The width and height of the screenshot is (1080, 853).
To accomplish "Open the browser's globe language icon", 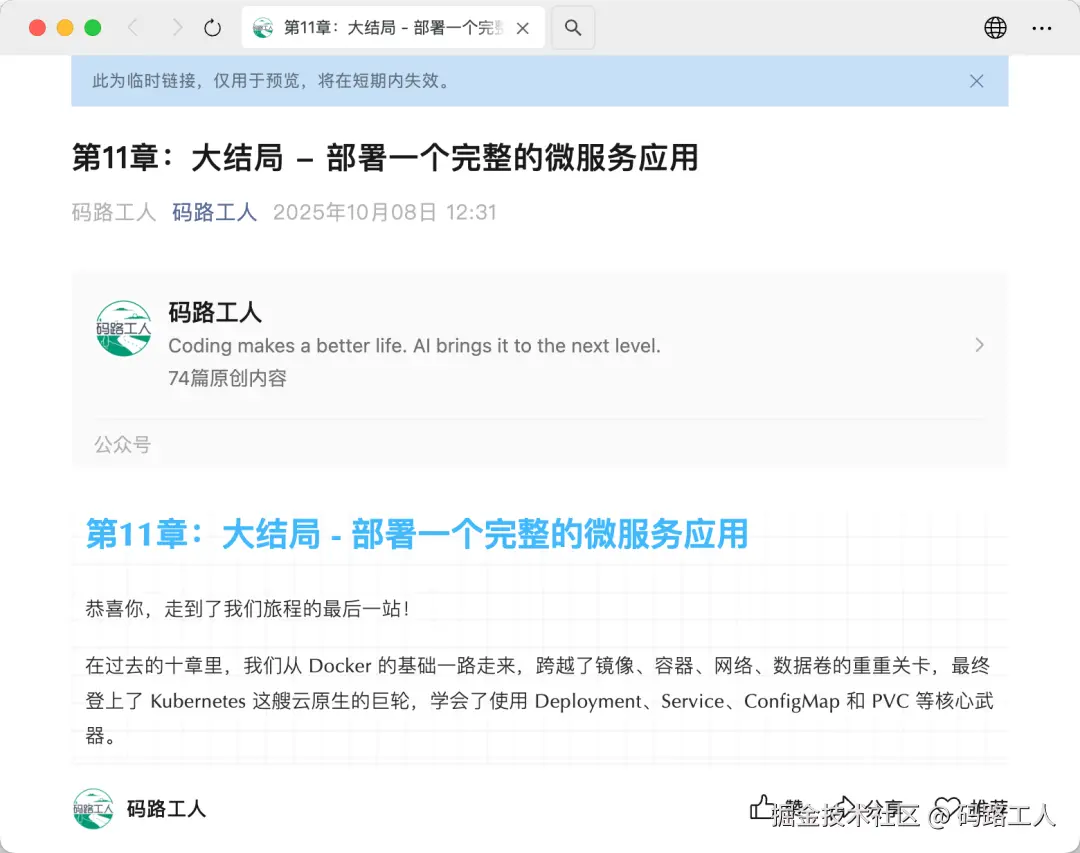I will 996,28.
